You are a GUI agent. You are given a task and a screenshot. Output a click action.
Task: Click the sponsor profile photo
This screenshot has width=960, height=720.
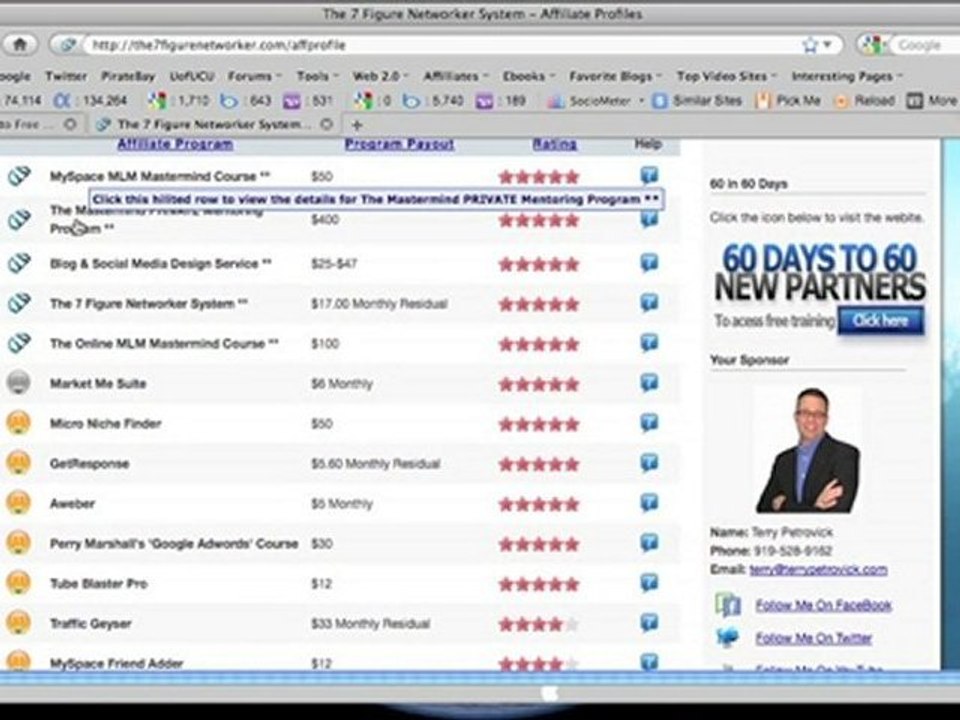(808, 450)
